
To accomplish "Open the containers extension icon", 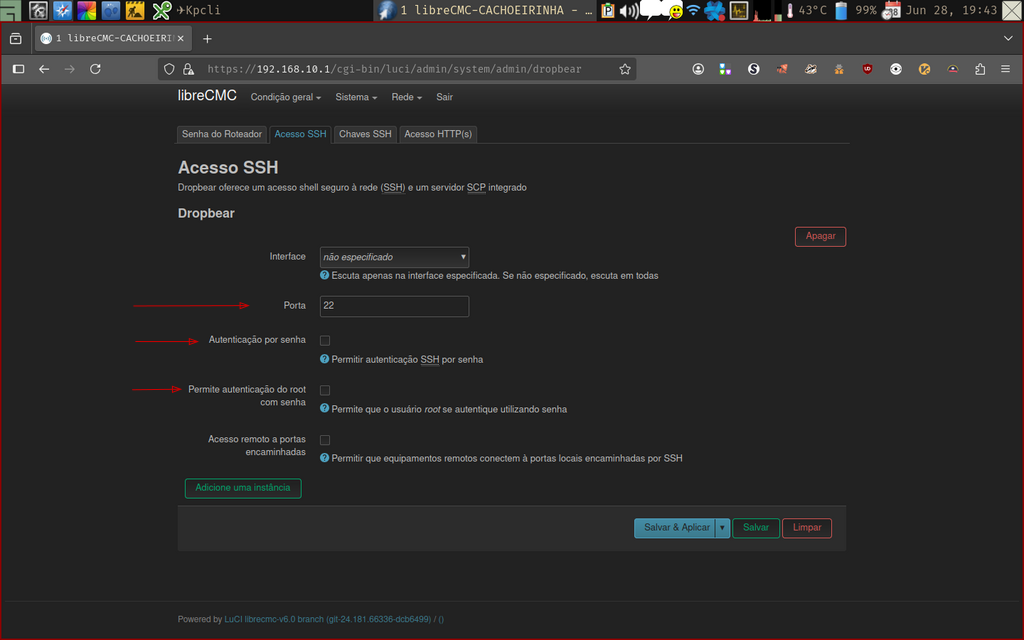I will (x=725, y=69).
